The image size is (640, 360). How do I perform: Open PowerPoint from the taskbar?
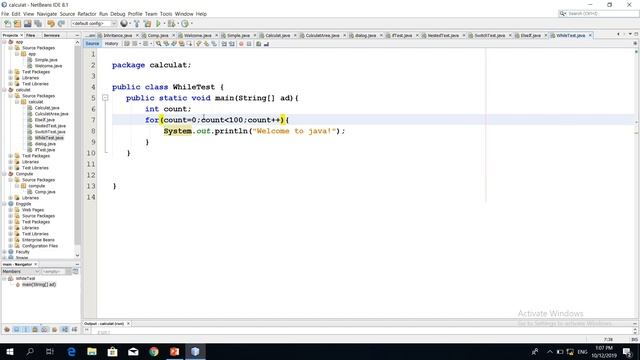pos(174,351)
